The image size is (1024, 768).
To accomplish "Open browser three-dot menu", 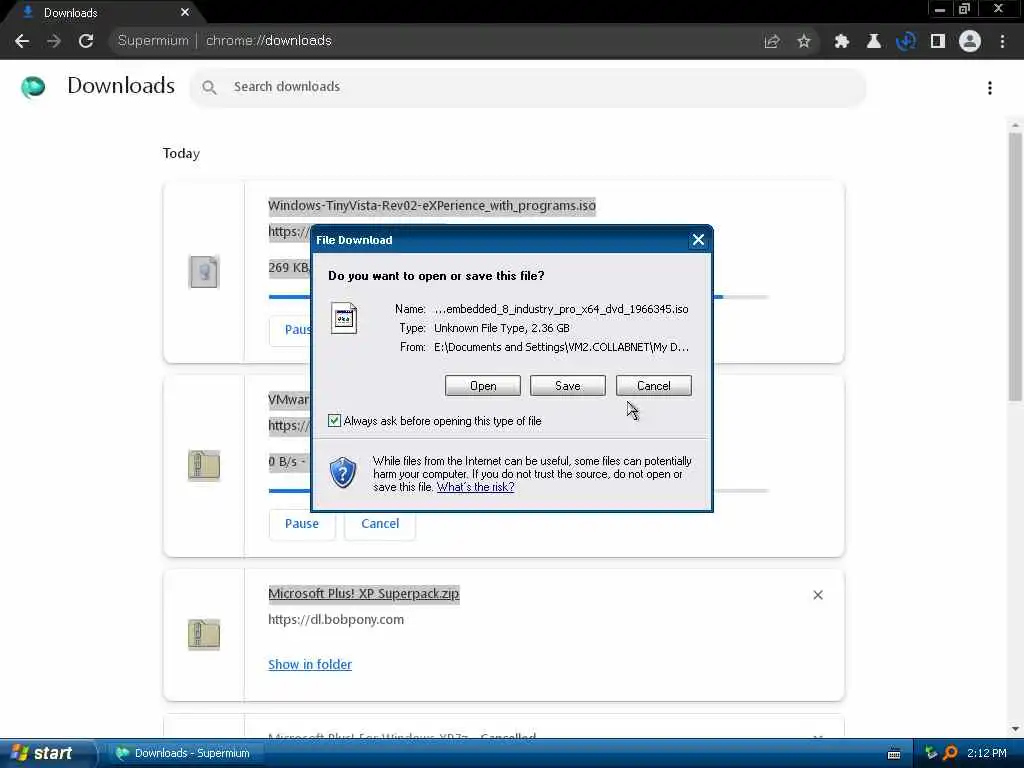I will click(1002, 41).
